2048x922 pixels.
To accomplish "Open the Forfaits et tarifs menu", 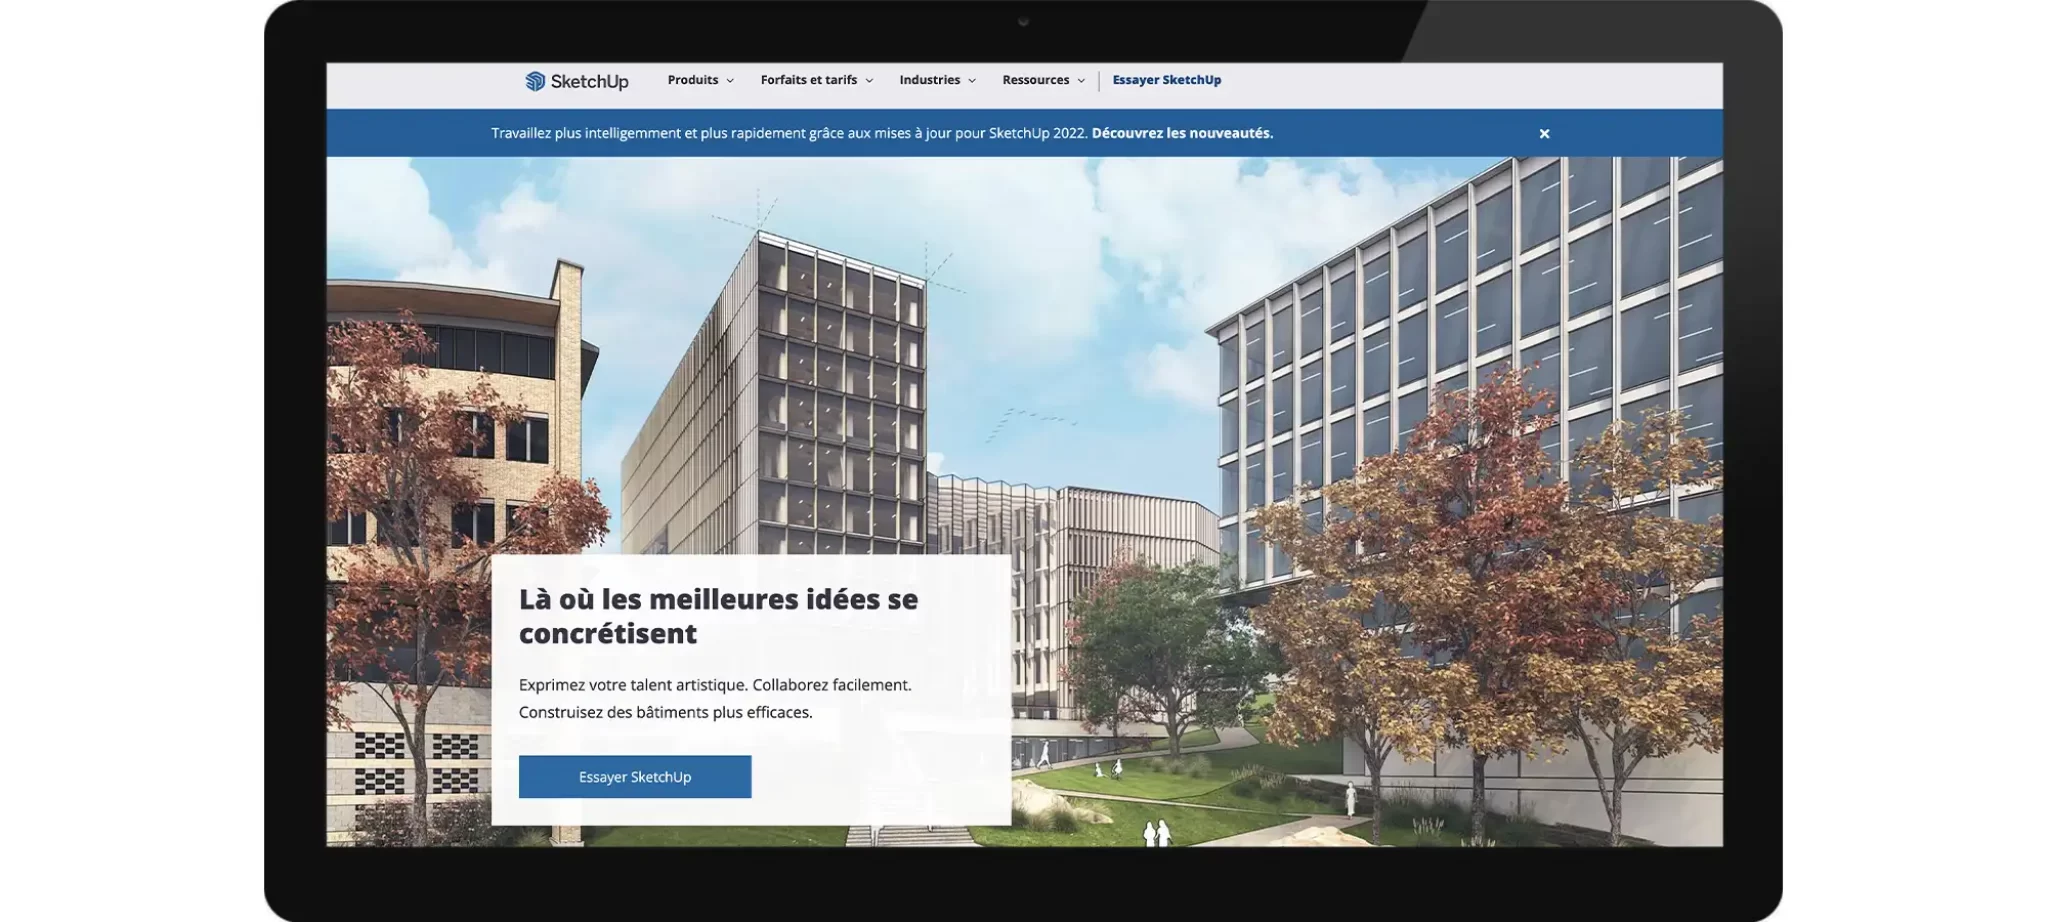I will pyautogui.click(x=816, y=80).
